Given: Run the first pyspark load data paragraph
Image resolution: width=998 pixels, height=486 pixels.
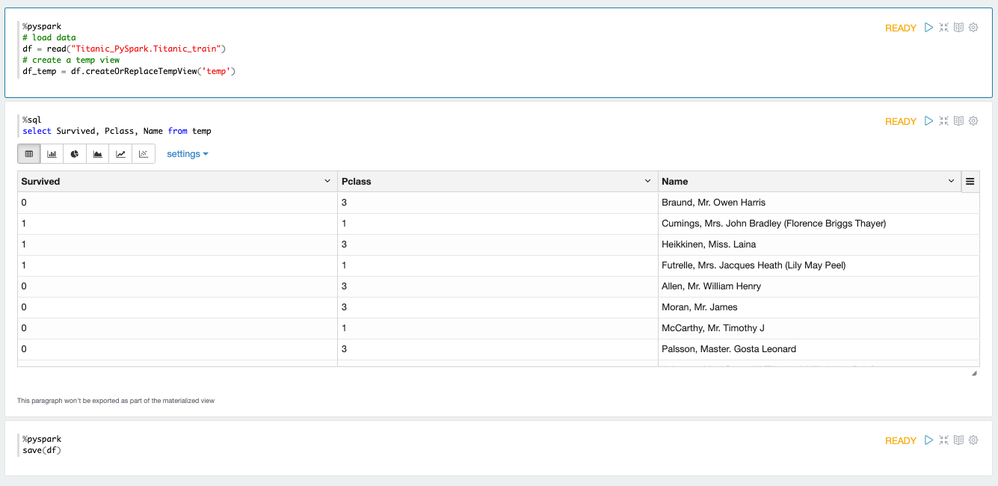Looking at the screenshot, I should coord(928,28).
